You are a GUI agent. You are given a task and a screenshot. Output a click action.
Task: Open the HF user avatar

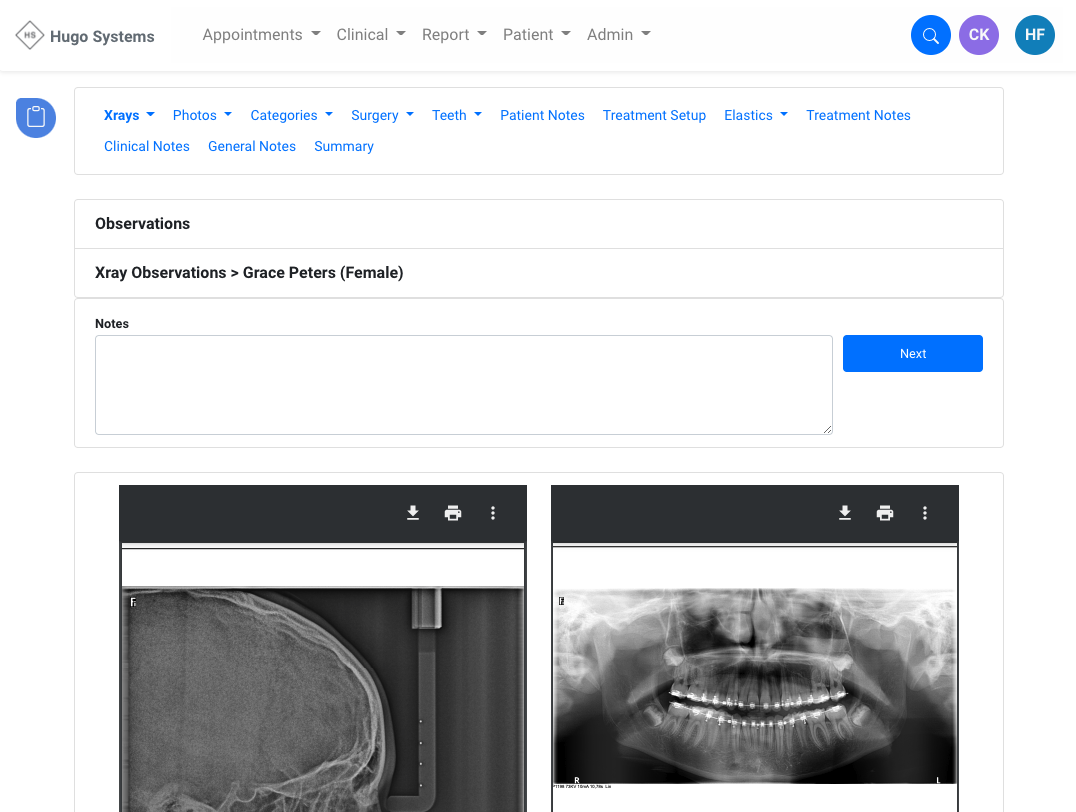pyautogui.click(x=1034, y=35)
